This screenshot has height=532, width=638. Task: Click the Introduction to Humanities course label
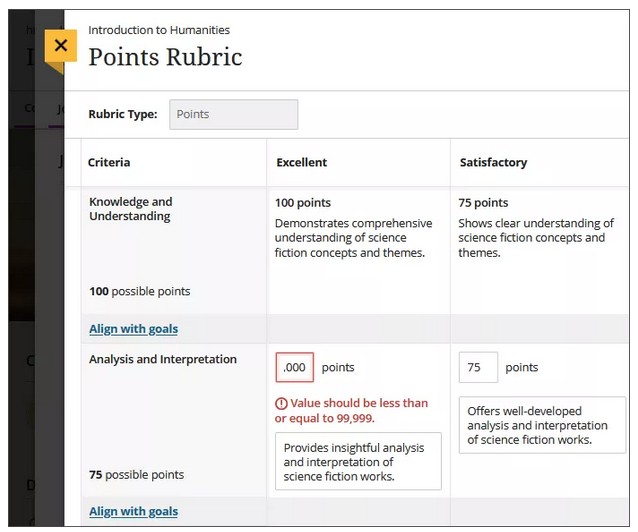(159, 30)
